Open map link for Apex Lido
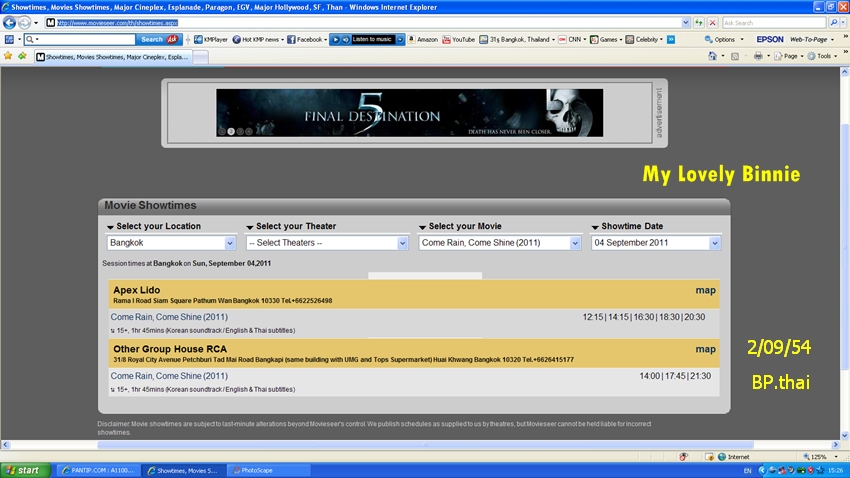The height and width of the screenshot is (478, 850). pos(705,290)
